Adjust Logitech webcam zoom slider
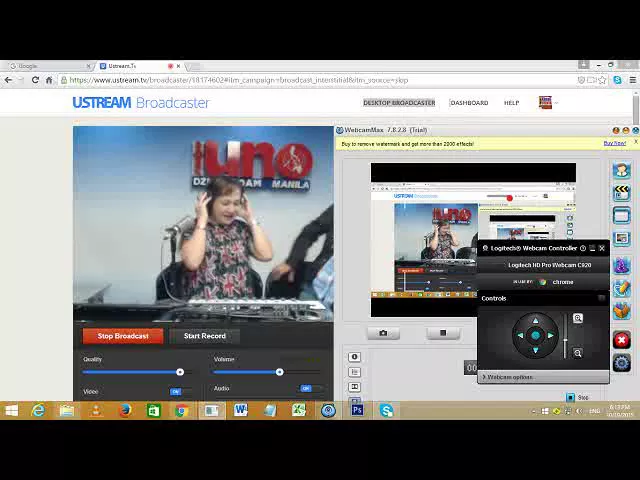Image resolution: width=640 pixels, height=480 pixels. [565, 340]
